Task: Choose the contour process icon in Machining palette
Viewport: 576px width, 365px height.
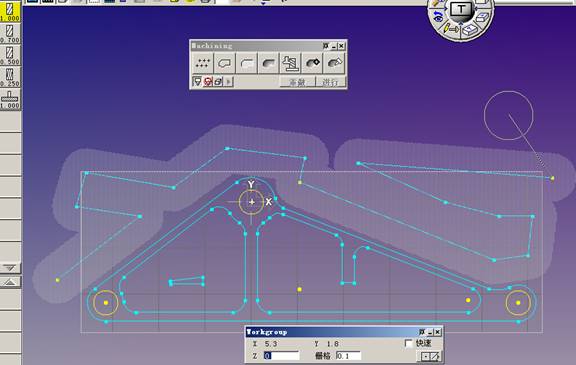Action: (224, 63)
